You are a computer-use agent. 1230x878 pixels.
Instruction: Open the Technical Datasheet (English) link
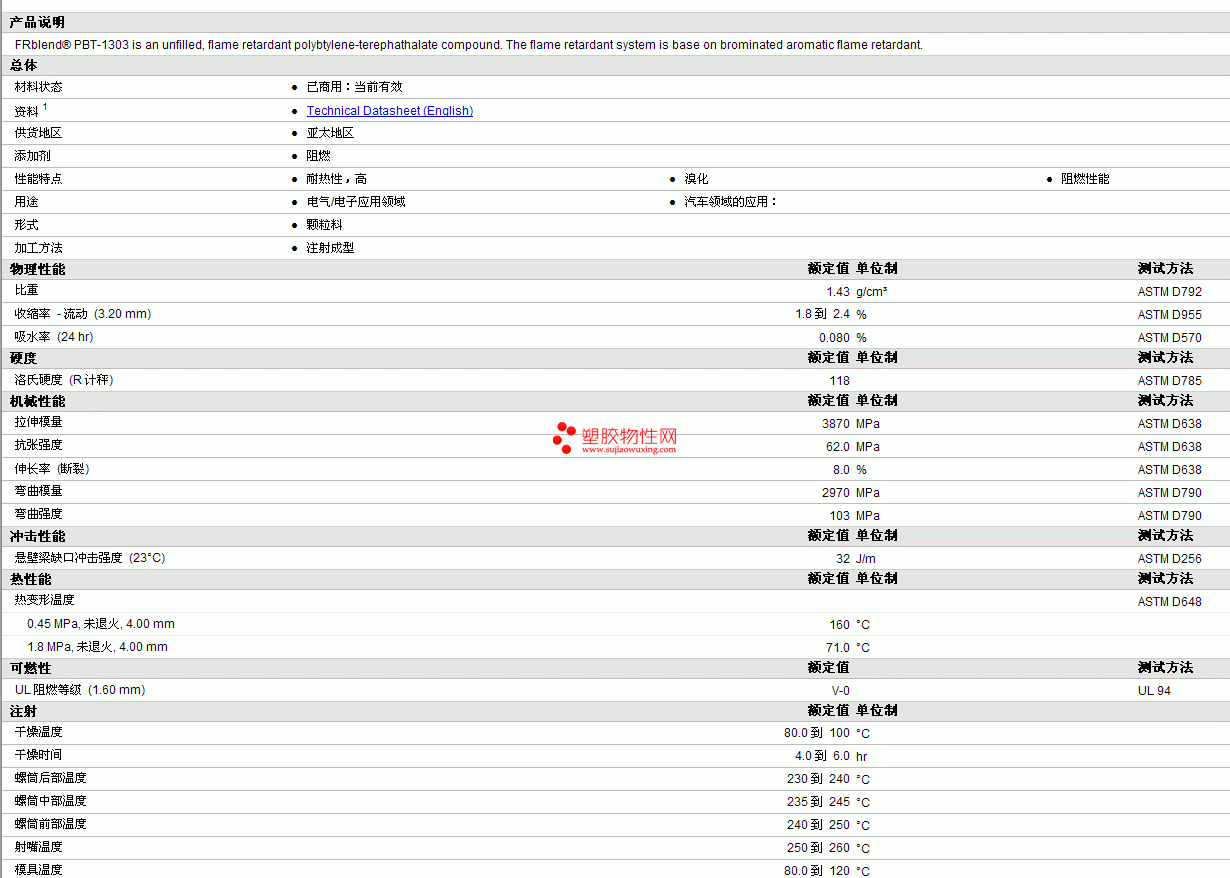point(390,111)
